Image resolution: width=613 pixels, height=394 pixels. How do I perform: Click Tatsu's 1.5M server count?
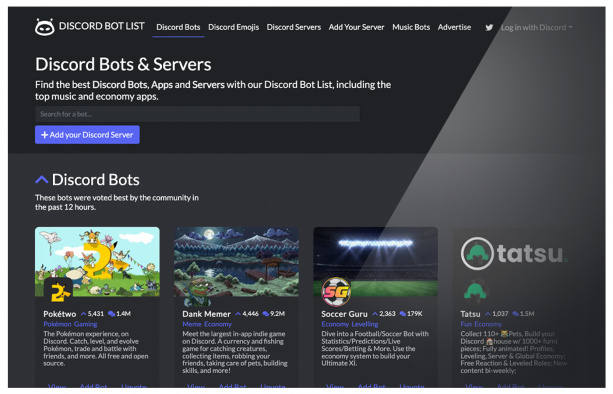click(x=527, y=313)
